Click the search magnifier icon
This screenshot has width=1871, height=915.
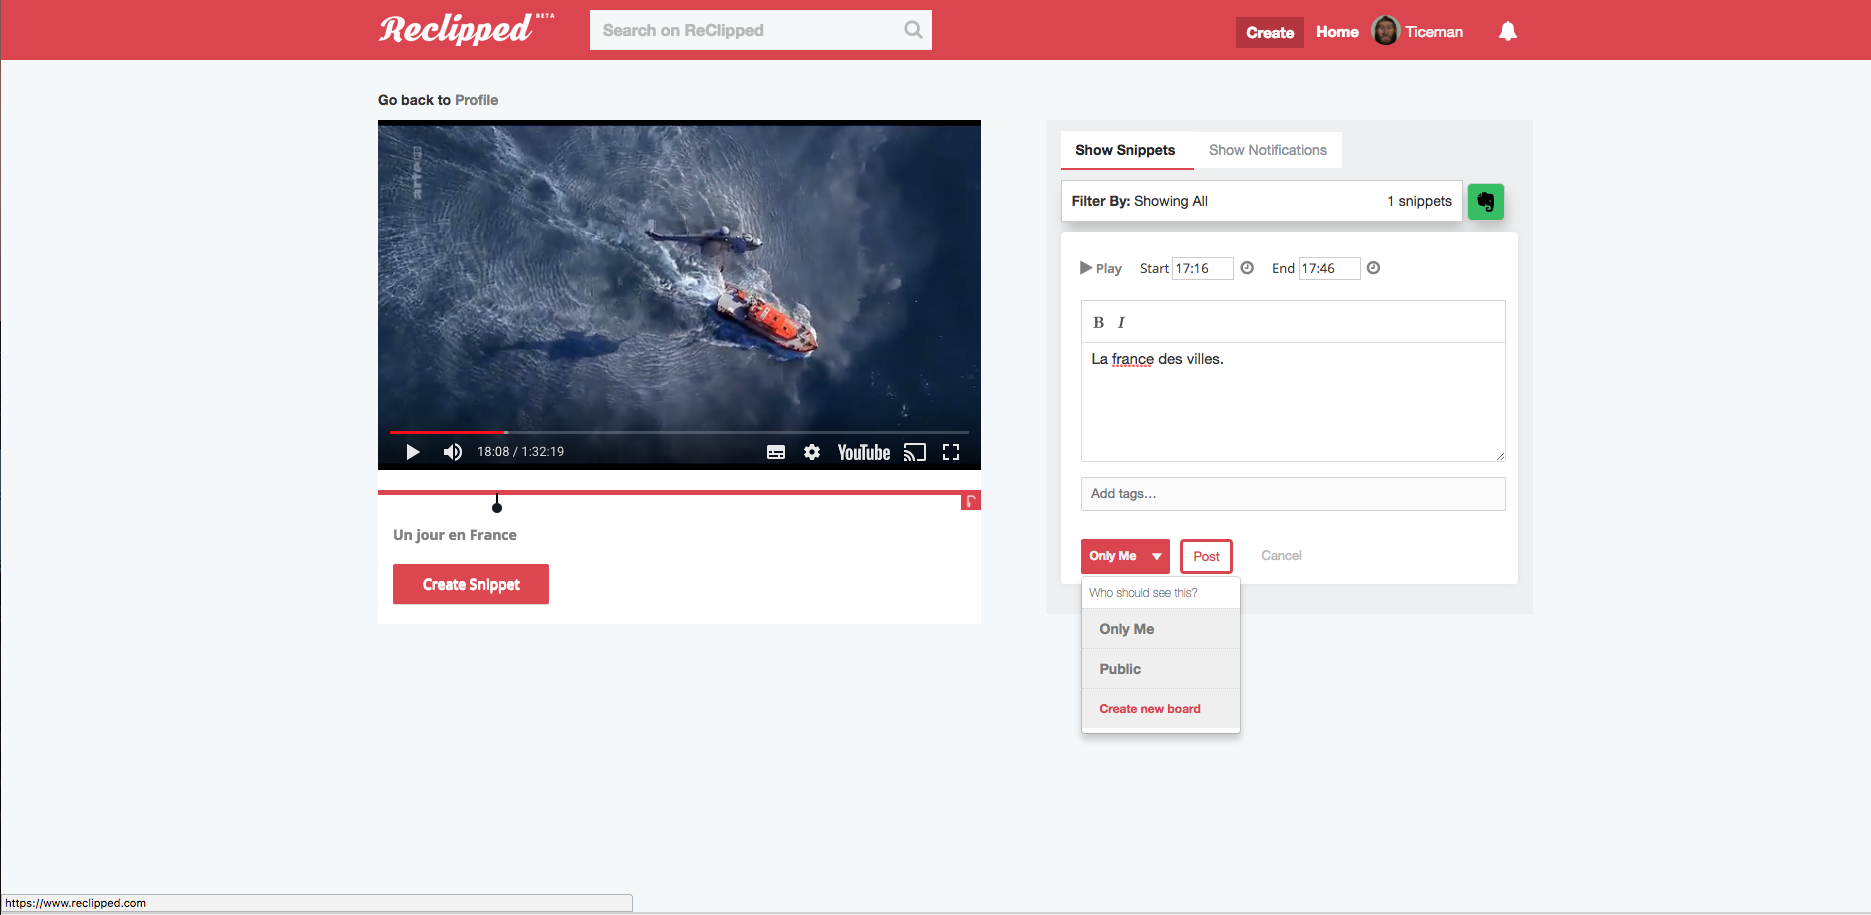tap(913, 30)
